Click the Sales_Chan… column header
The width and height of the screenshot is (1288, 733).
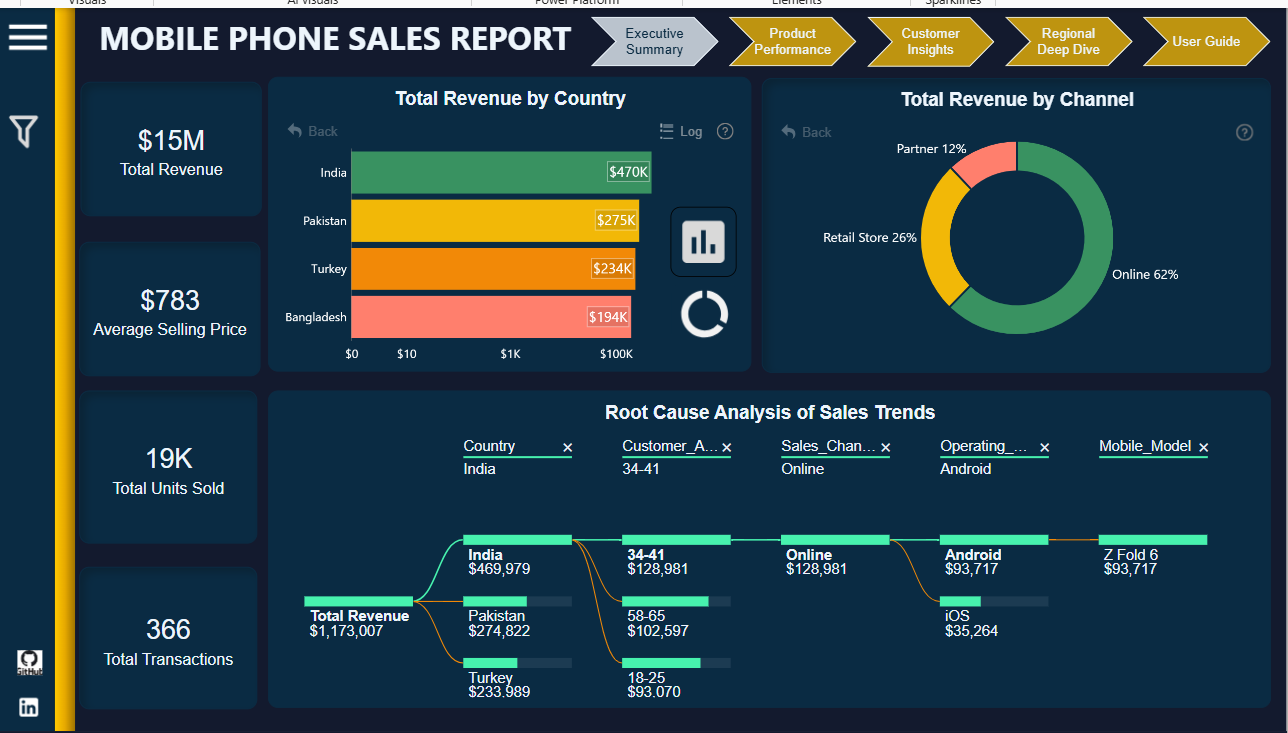828,446
